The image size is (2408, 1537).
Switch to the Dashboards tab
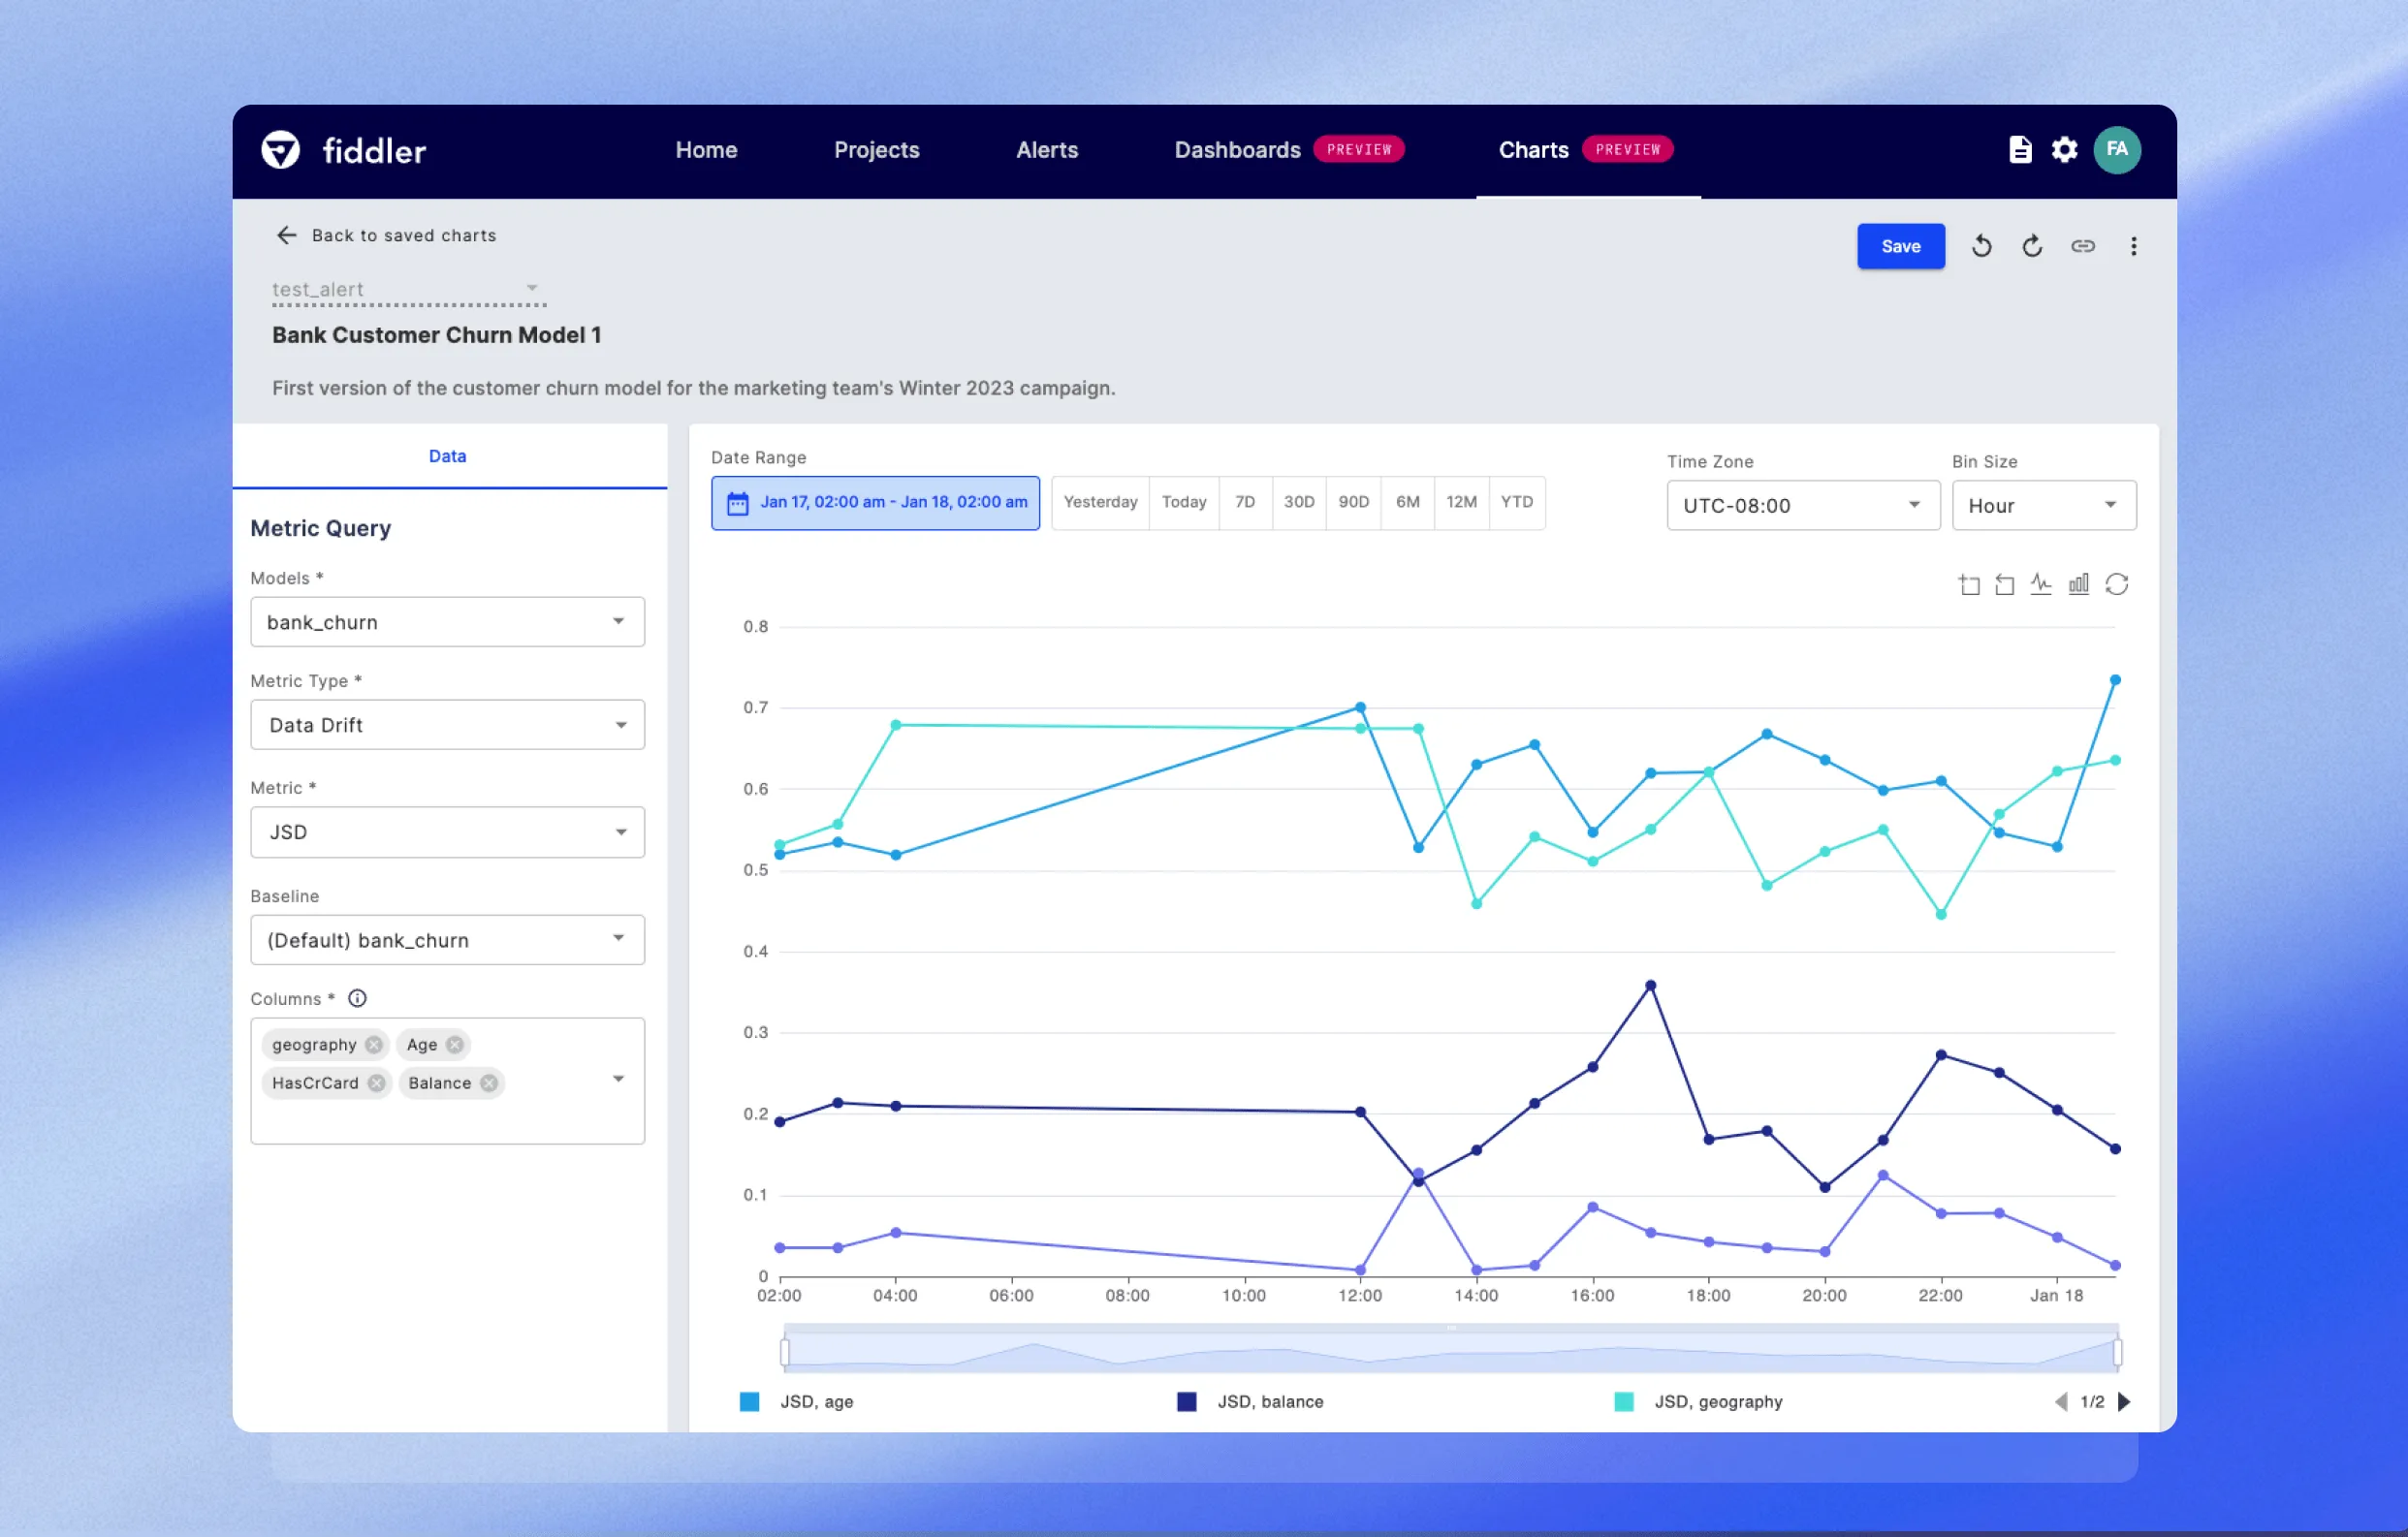[1237, 150]
